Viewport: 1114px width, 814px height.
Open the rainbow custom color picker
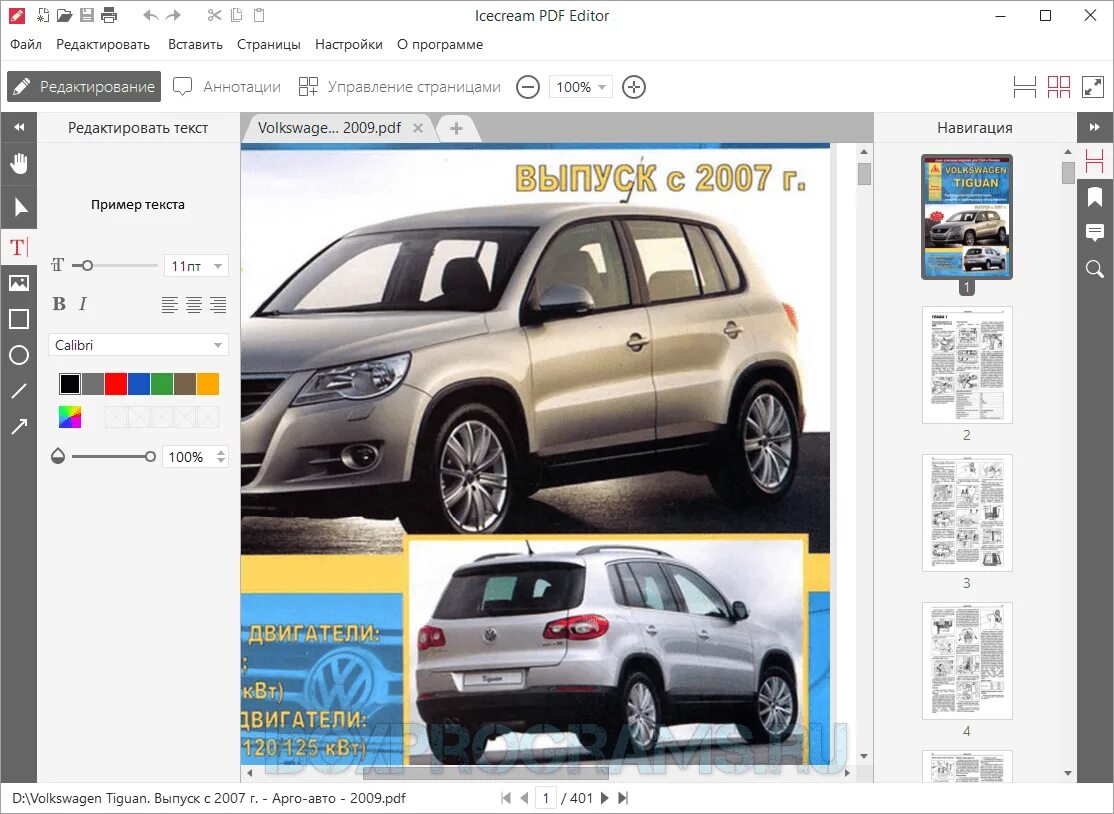point(70,417)
